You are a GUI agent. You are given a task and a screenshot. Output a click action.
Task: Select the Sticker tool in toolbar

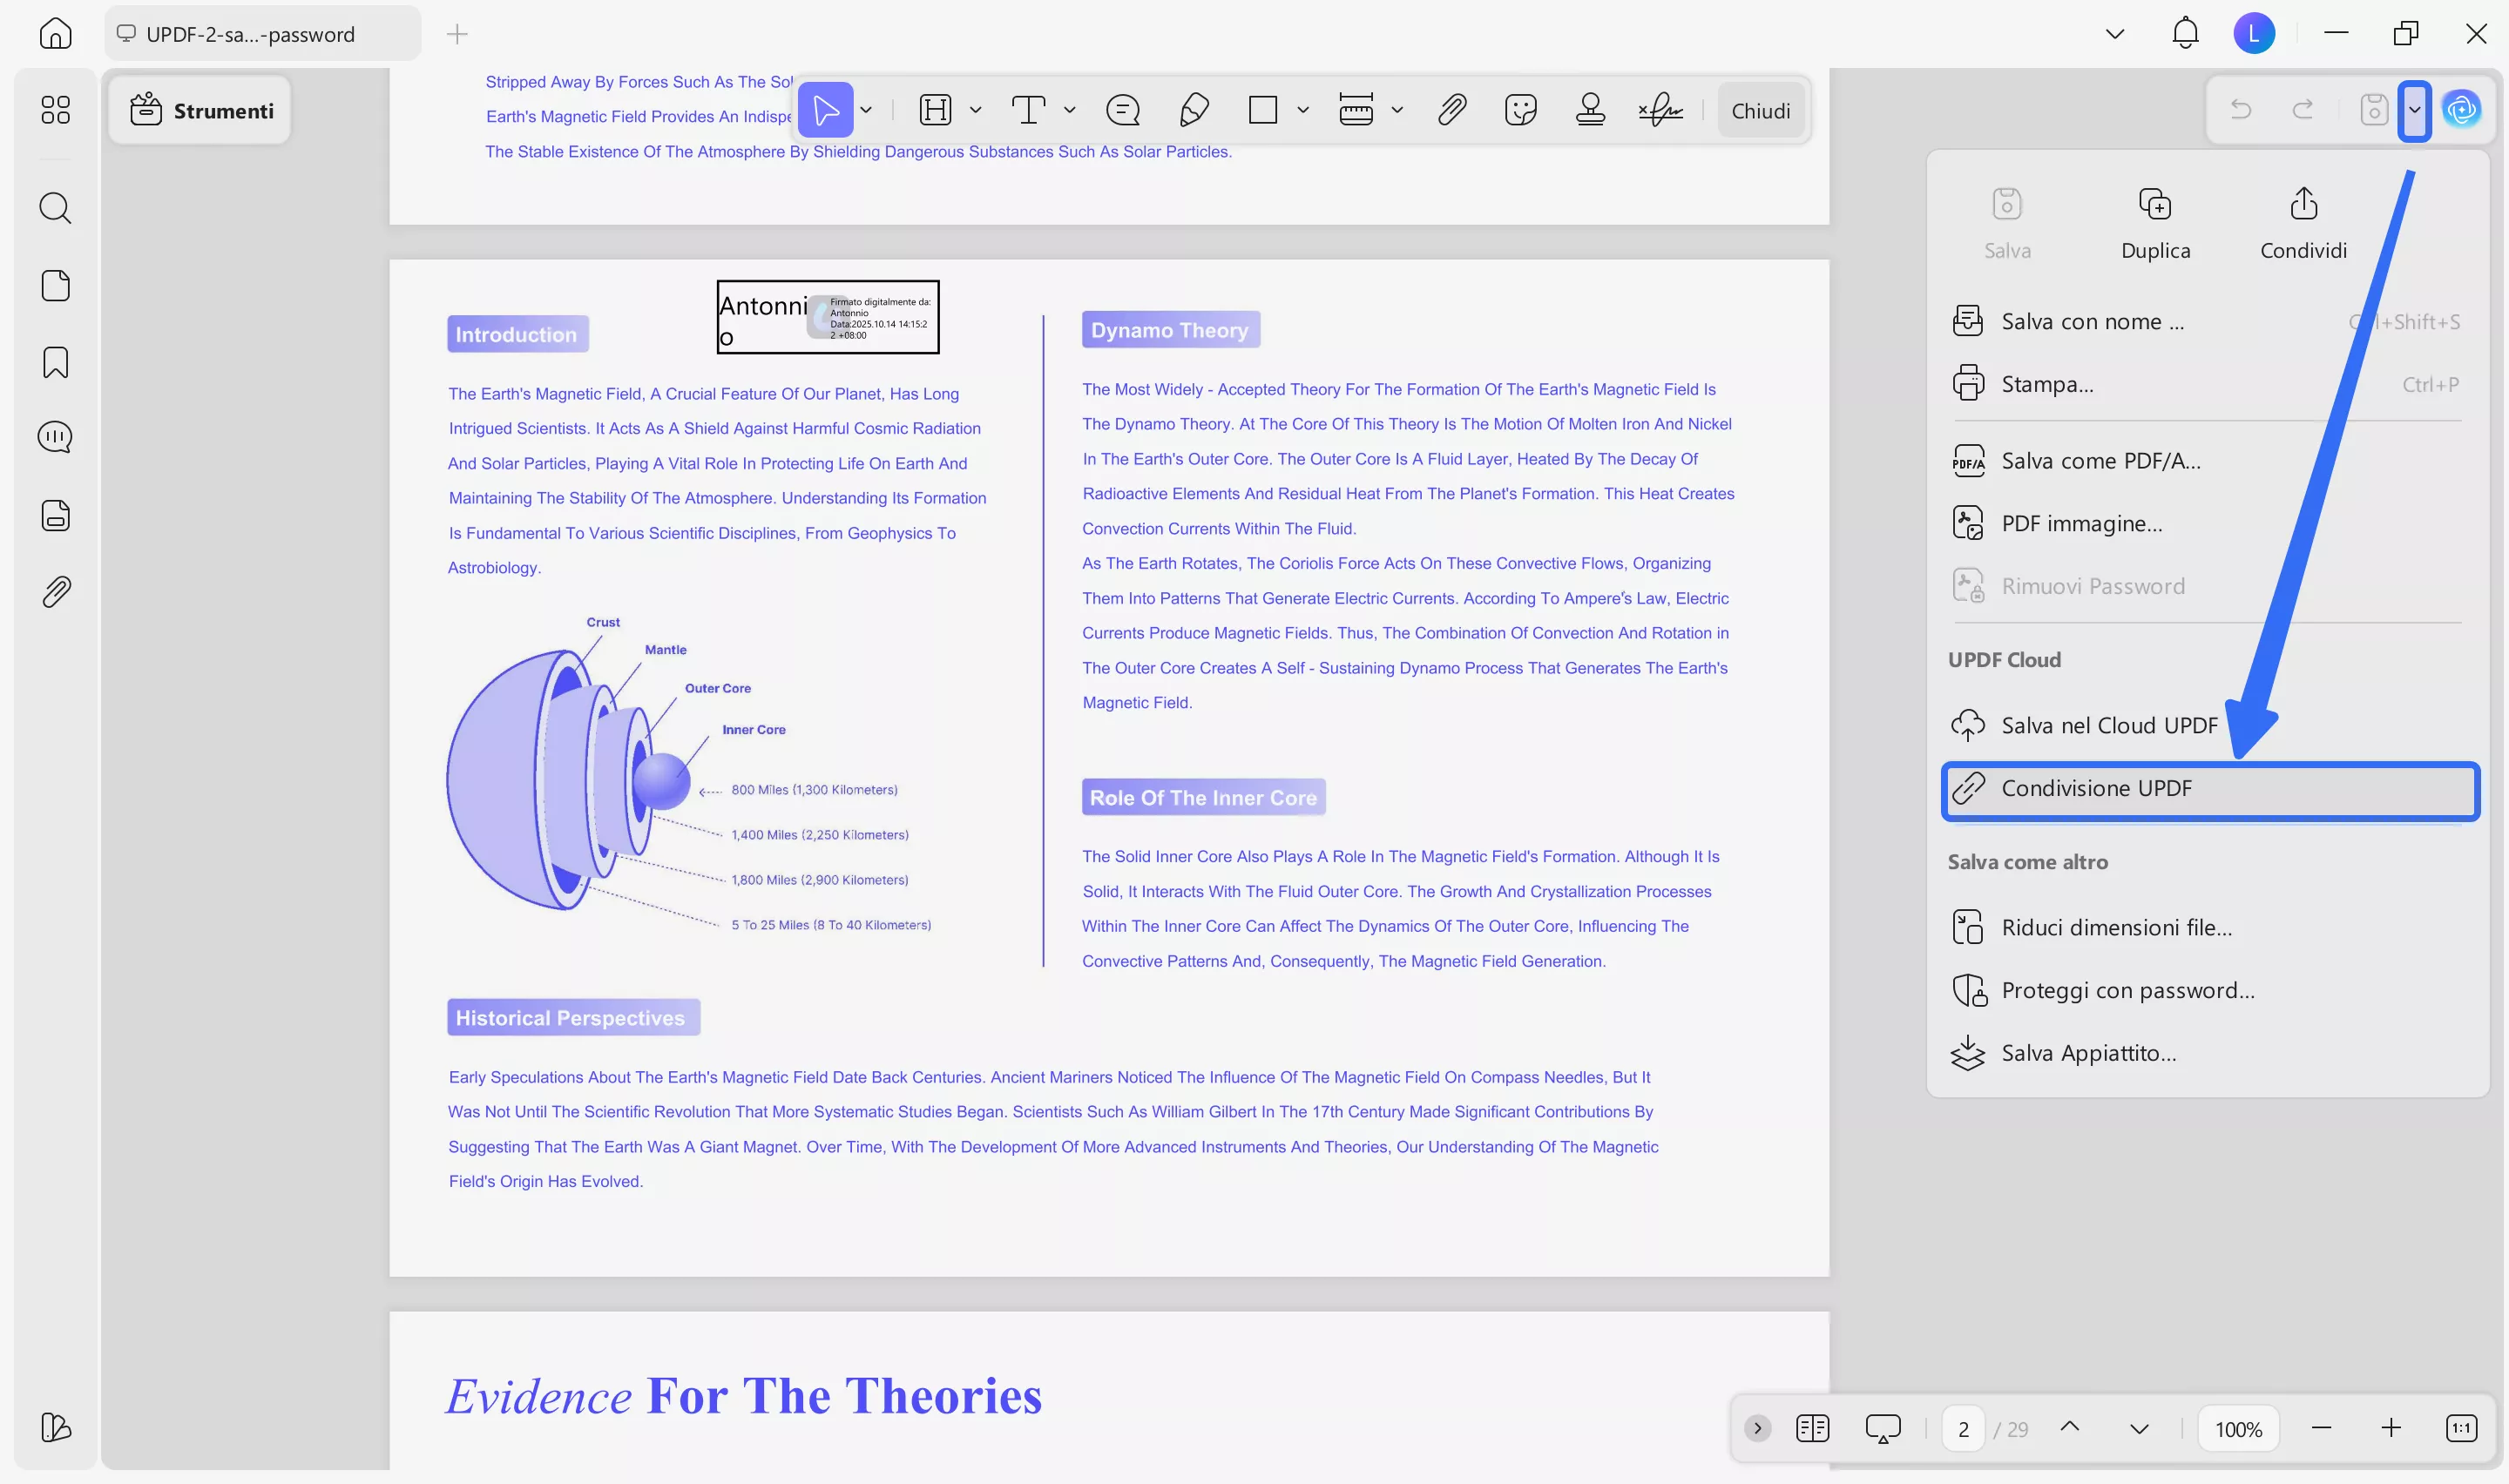(x=1521, y=110)
